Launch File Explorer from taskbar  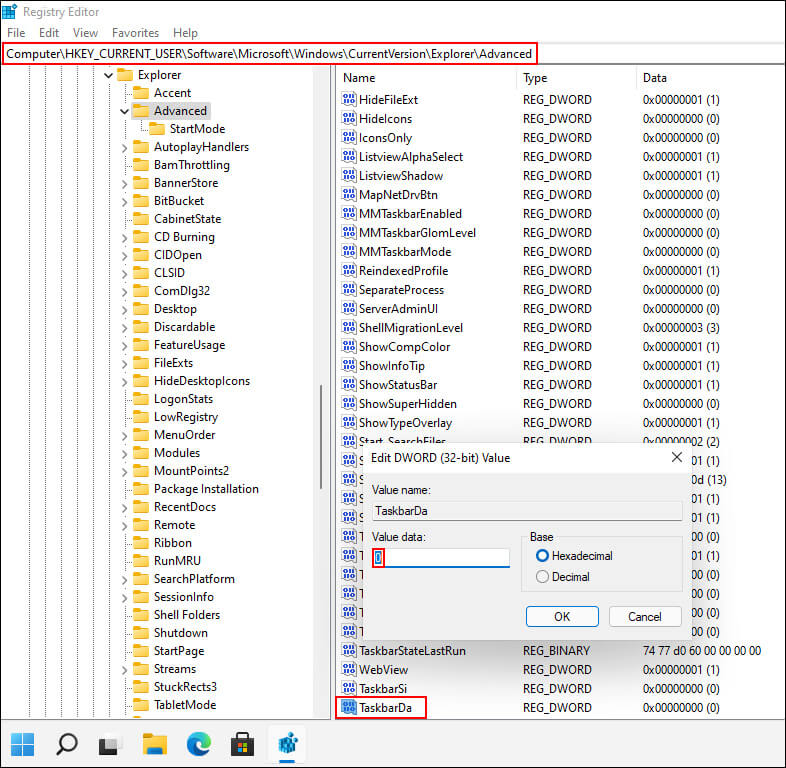pos(154,744)
